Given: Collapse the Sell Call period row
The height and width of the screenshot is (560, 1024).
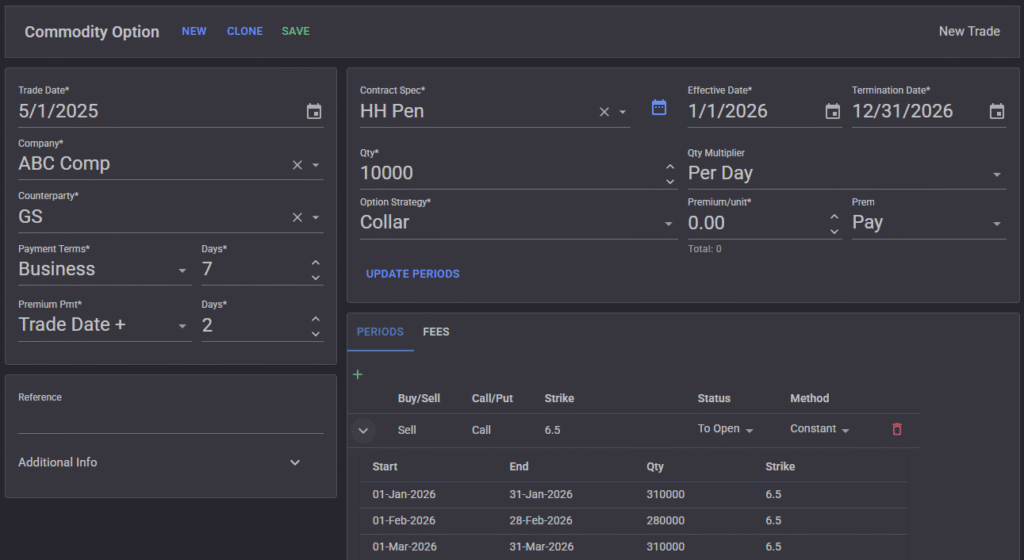Looking at the screenshot, I should 363,430.
